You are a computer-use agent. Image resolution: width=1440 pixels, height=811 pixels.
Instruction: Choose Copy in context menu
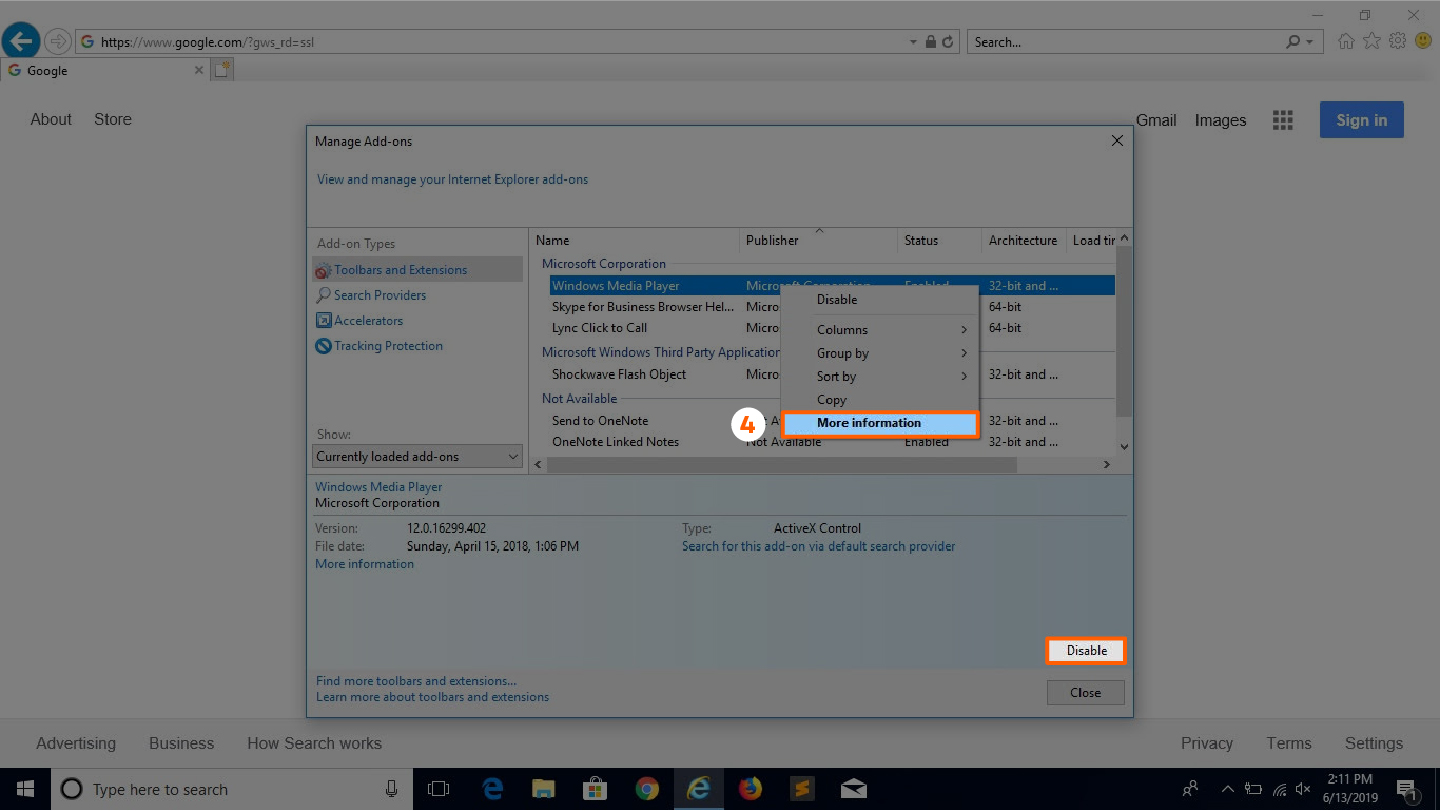point(879,400)
